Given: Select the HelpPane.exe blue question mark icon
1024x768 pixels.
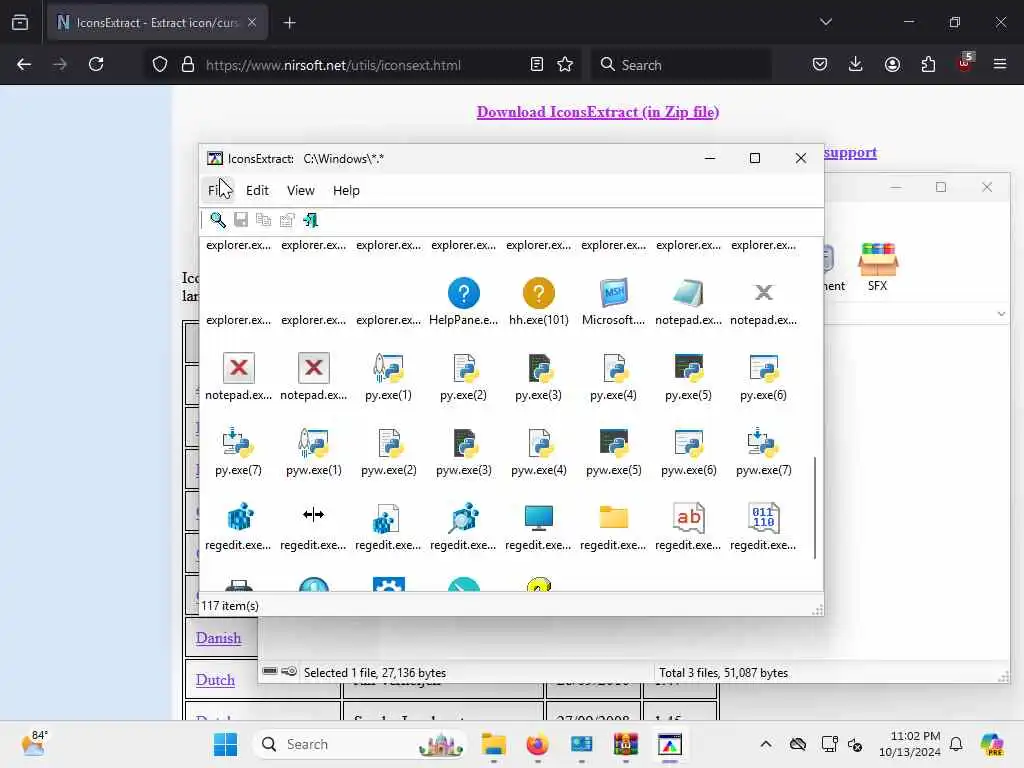Looking at the screenshot, I should pos(464,293).
